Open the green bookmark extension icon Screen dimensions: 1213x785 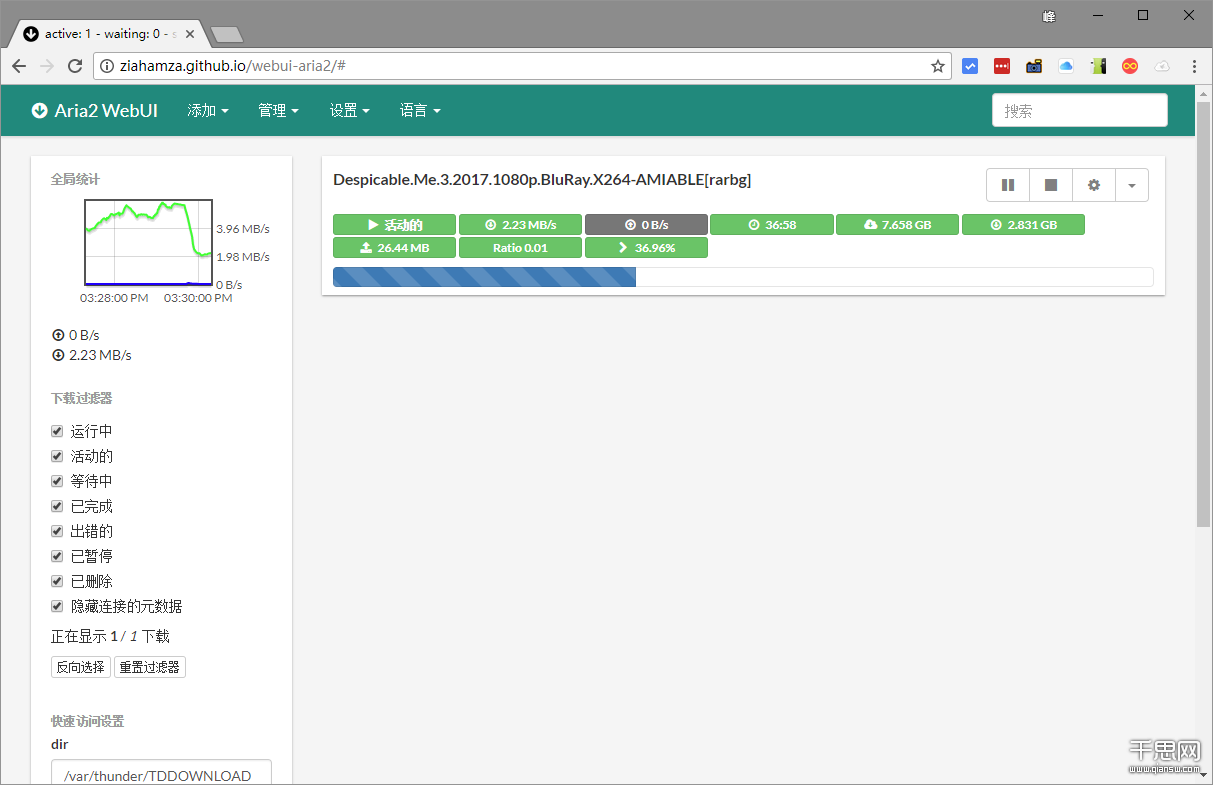(x=1098, y=66)
